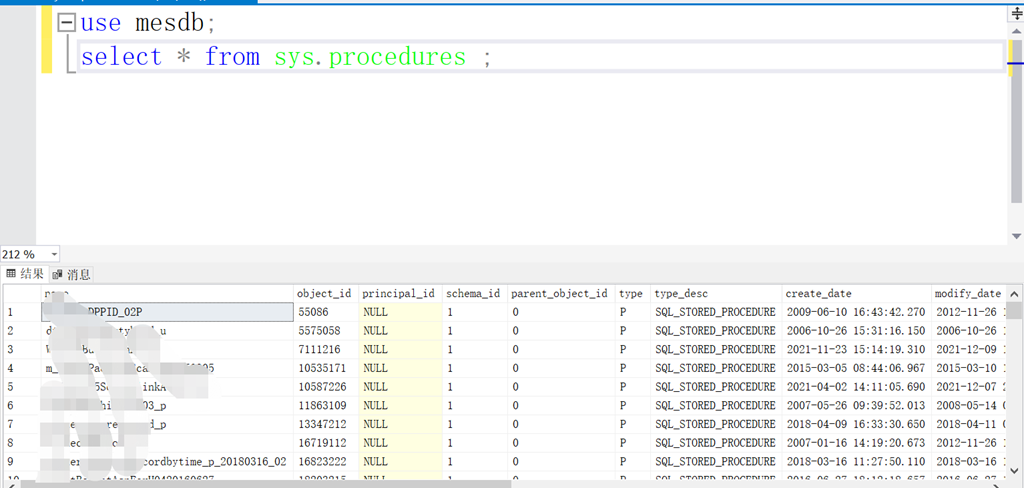Click sys.procedures in the query text
1024x488 pixels.
370,57
